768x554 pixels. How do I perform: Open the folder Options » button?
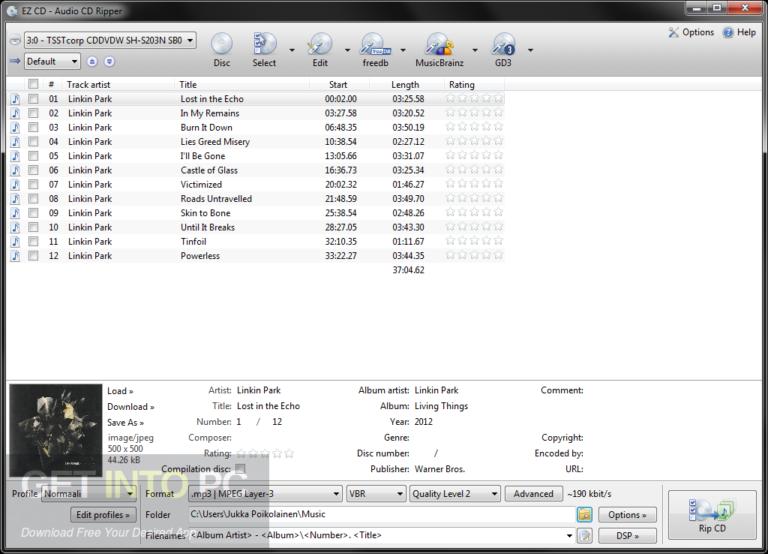[627, 515]
